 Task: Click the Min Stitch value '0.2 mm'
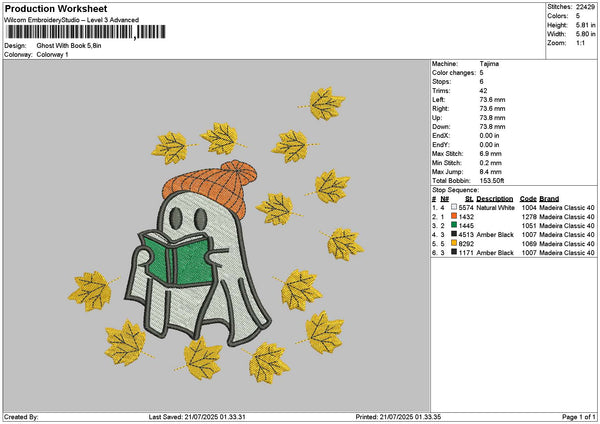[490, 163]
